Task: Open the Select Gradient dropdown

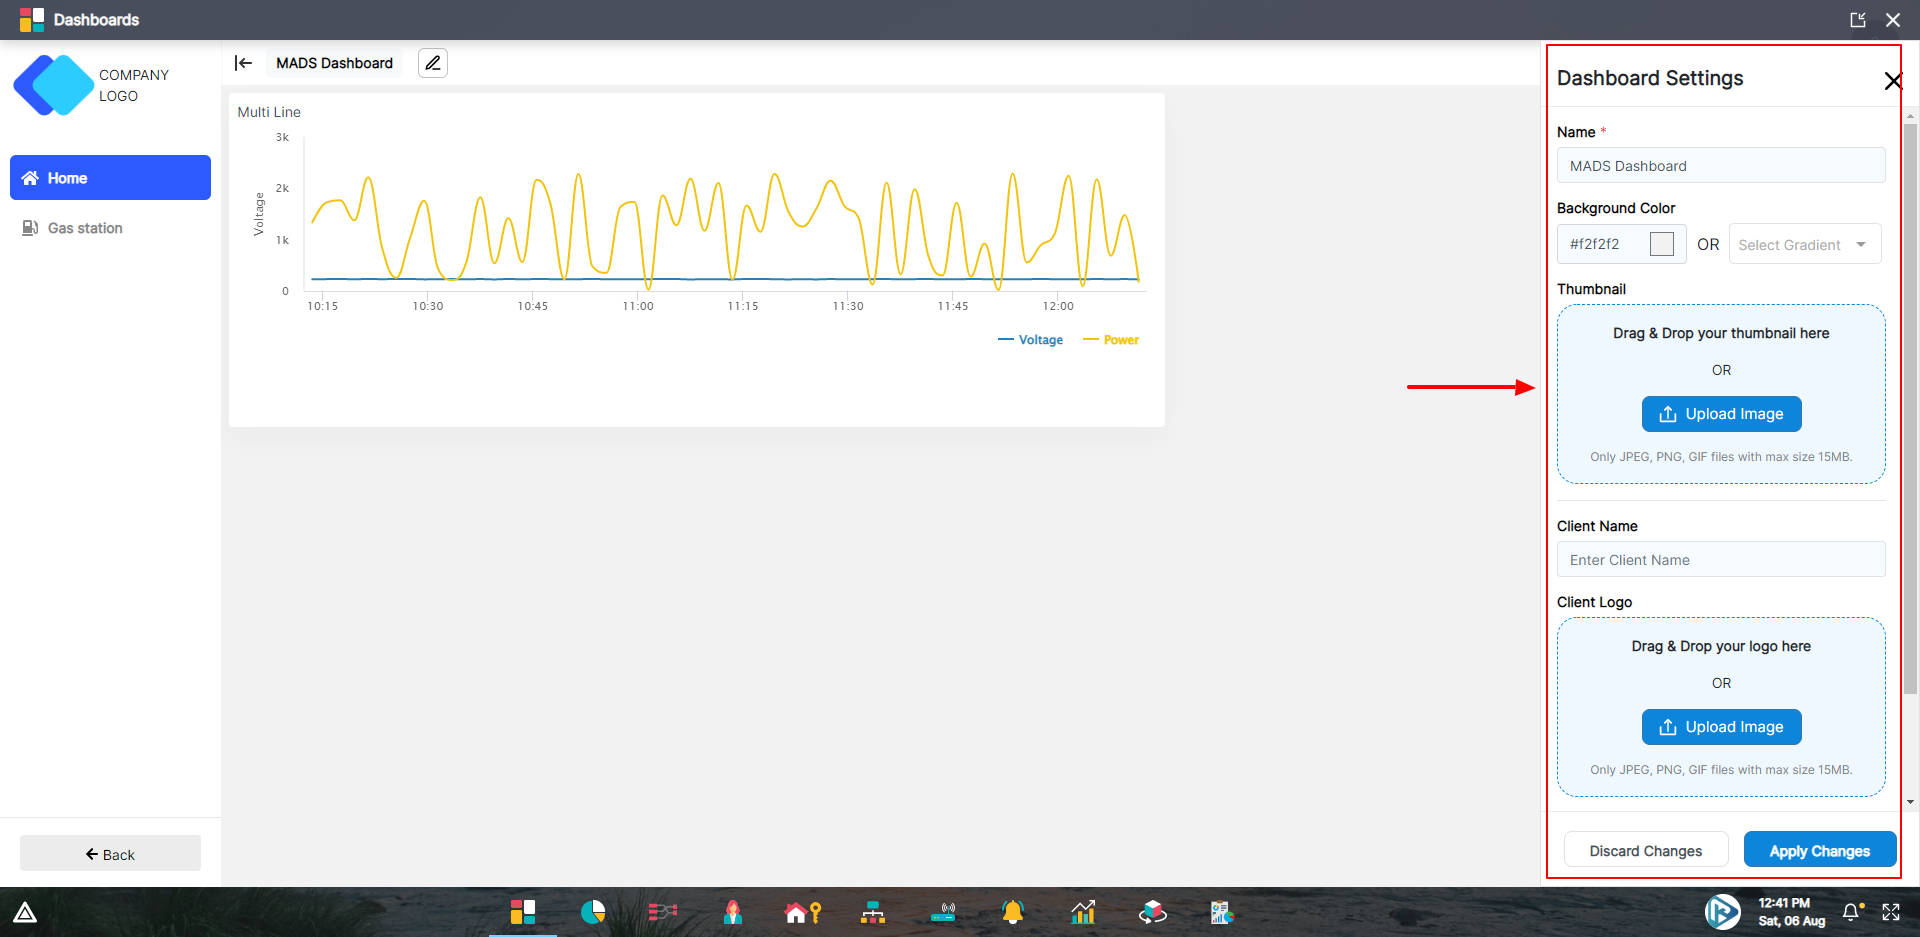Action: (1804, 245)
